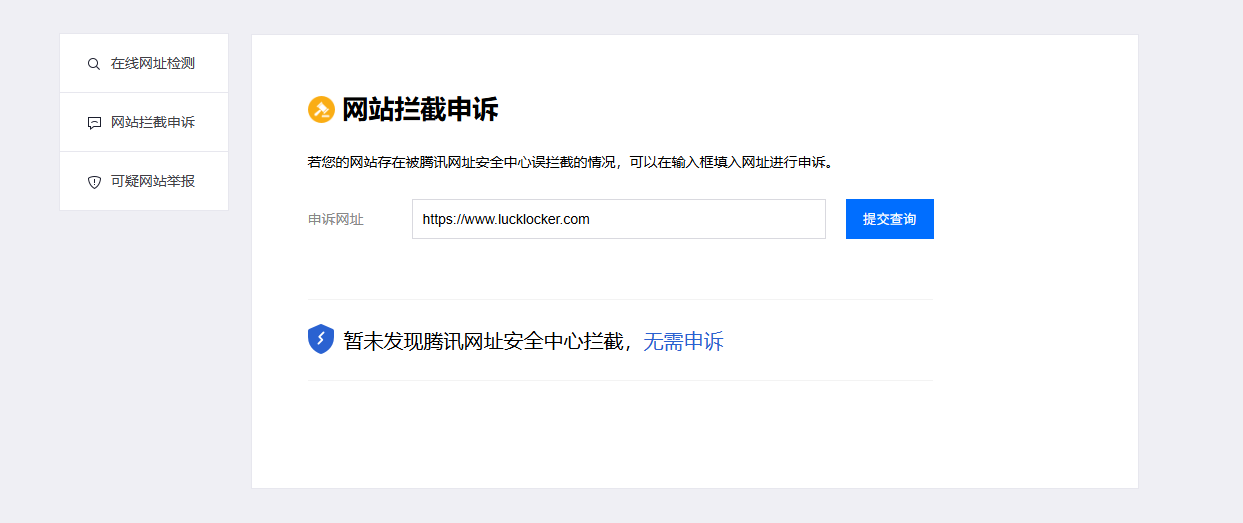Click the 提交查询 button
The width and height of the screenshot is (1243, 523).
click(x=890, y=219)
